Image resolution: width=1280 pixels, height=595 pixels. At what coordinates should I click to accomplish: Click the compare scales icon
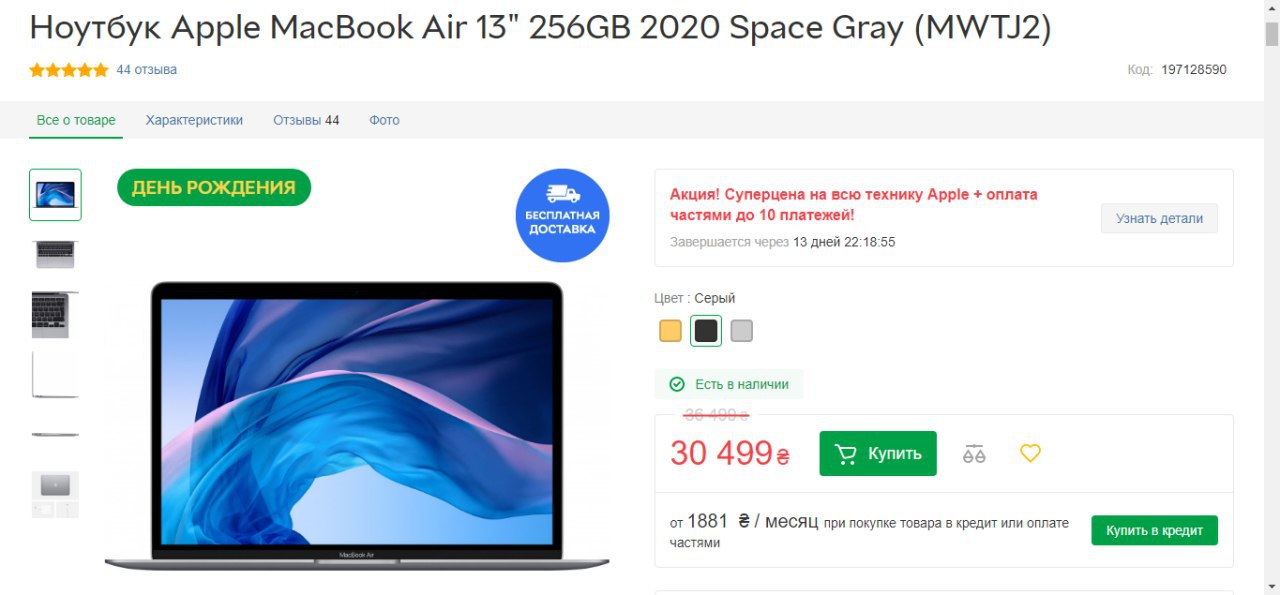974,454
